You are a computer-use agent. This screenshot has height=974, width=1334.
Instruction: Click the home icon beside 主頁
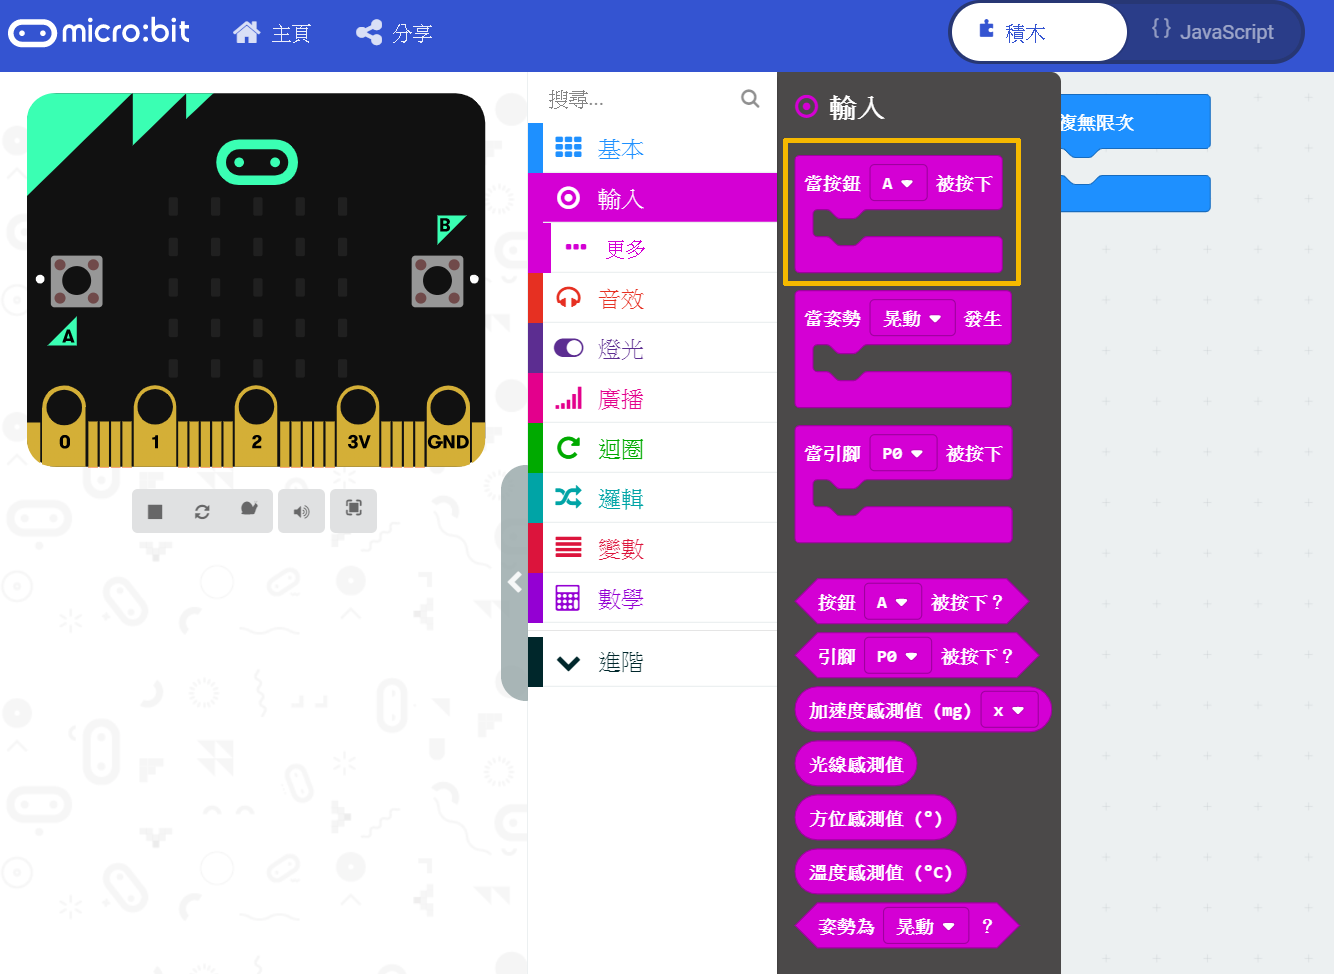tap(246, 33)
